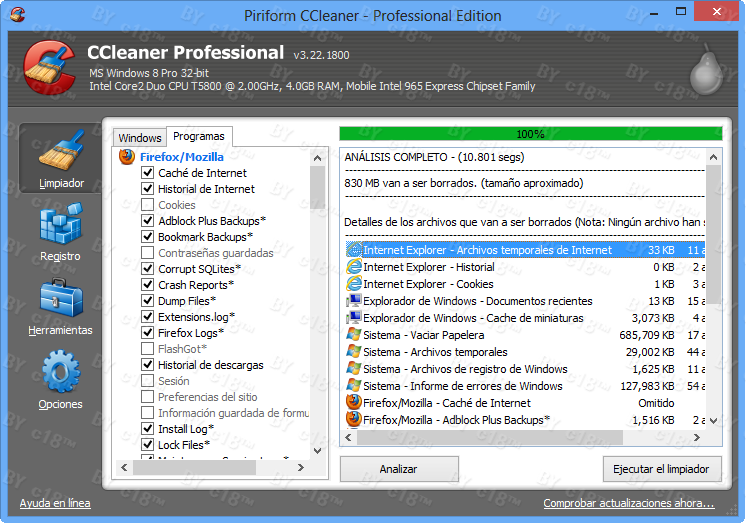The height and width of the screenshot is (524, 746).
Task: Enable Preferencias del sitio checkbox
Action: pos(148,396)
